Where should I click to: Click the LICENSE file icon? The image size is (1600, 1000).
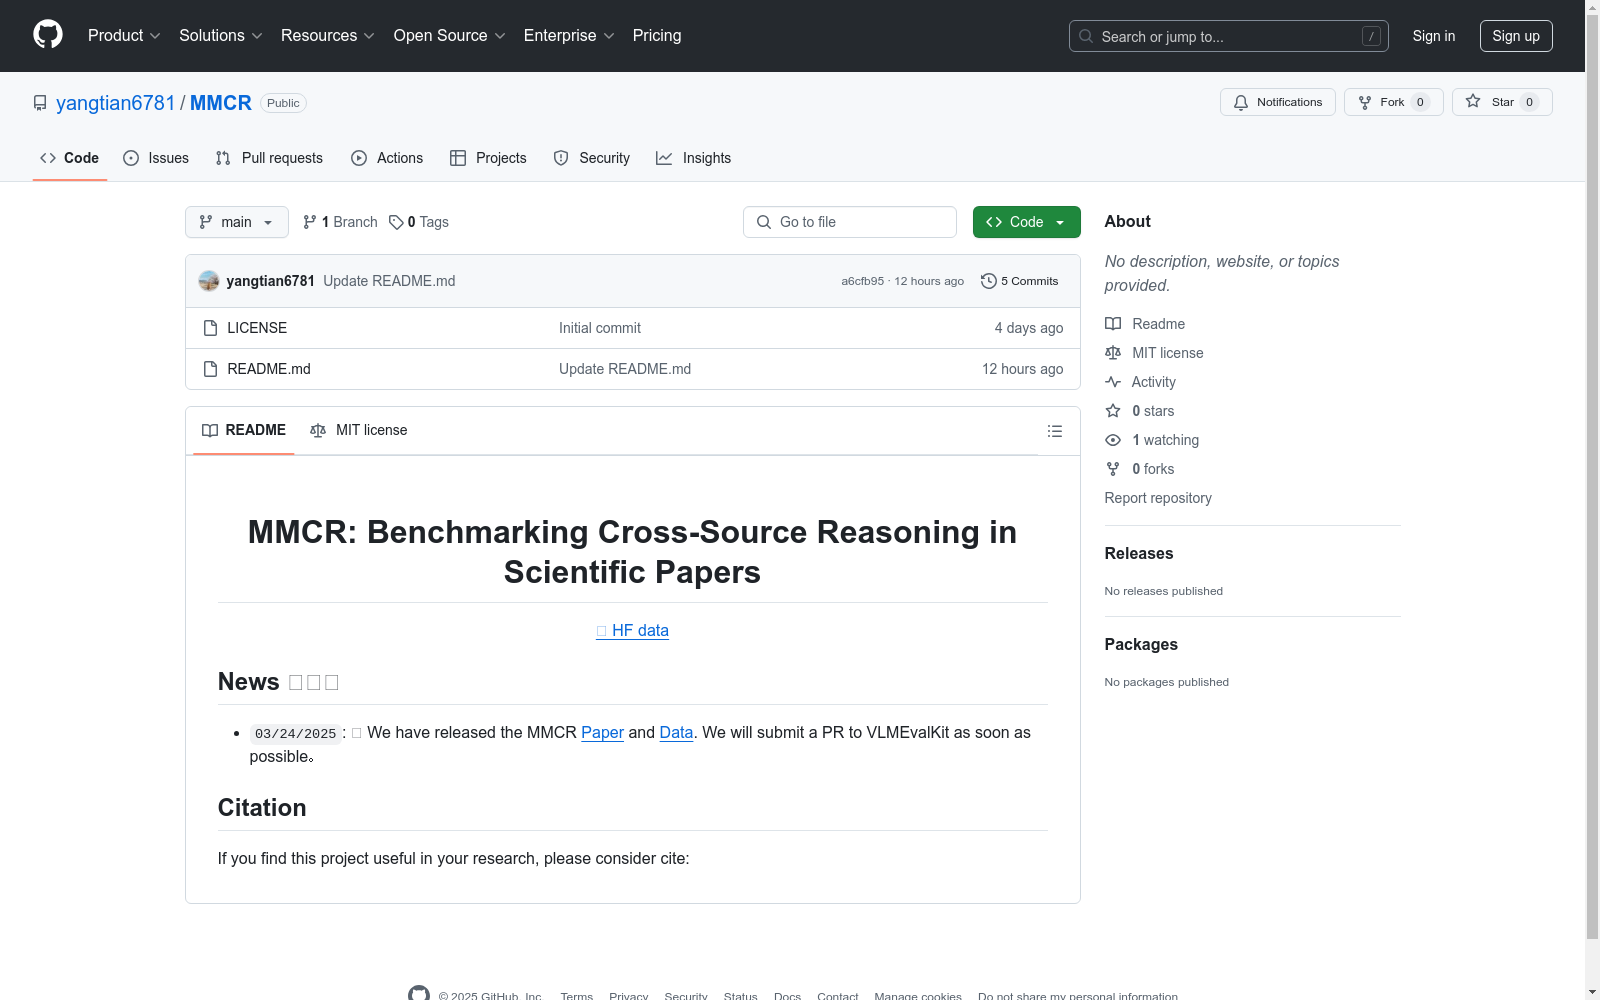[x=210, y=328]
